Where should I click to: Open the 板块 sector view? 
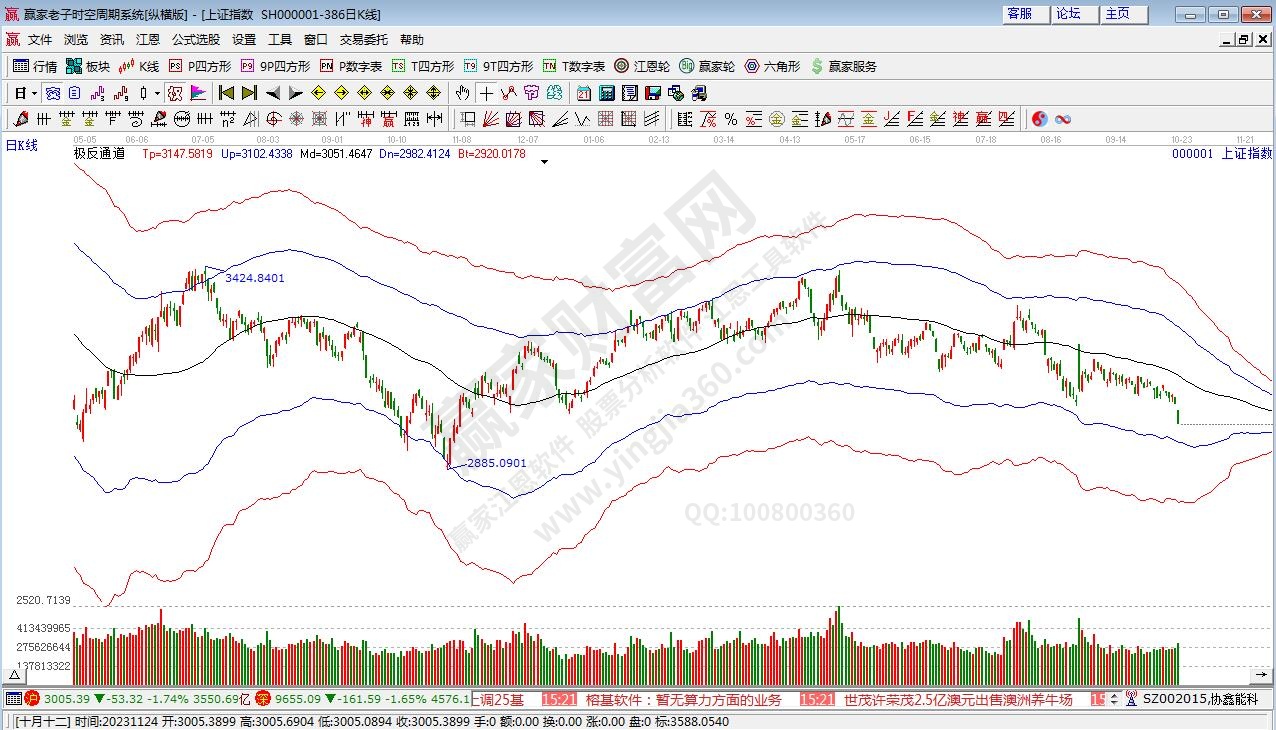point(88,66)
